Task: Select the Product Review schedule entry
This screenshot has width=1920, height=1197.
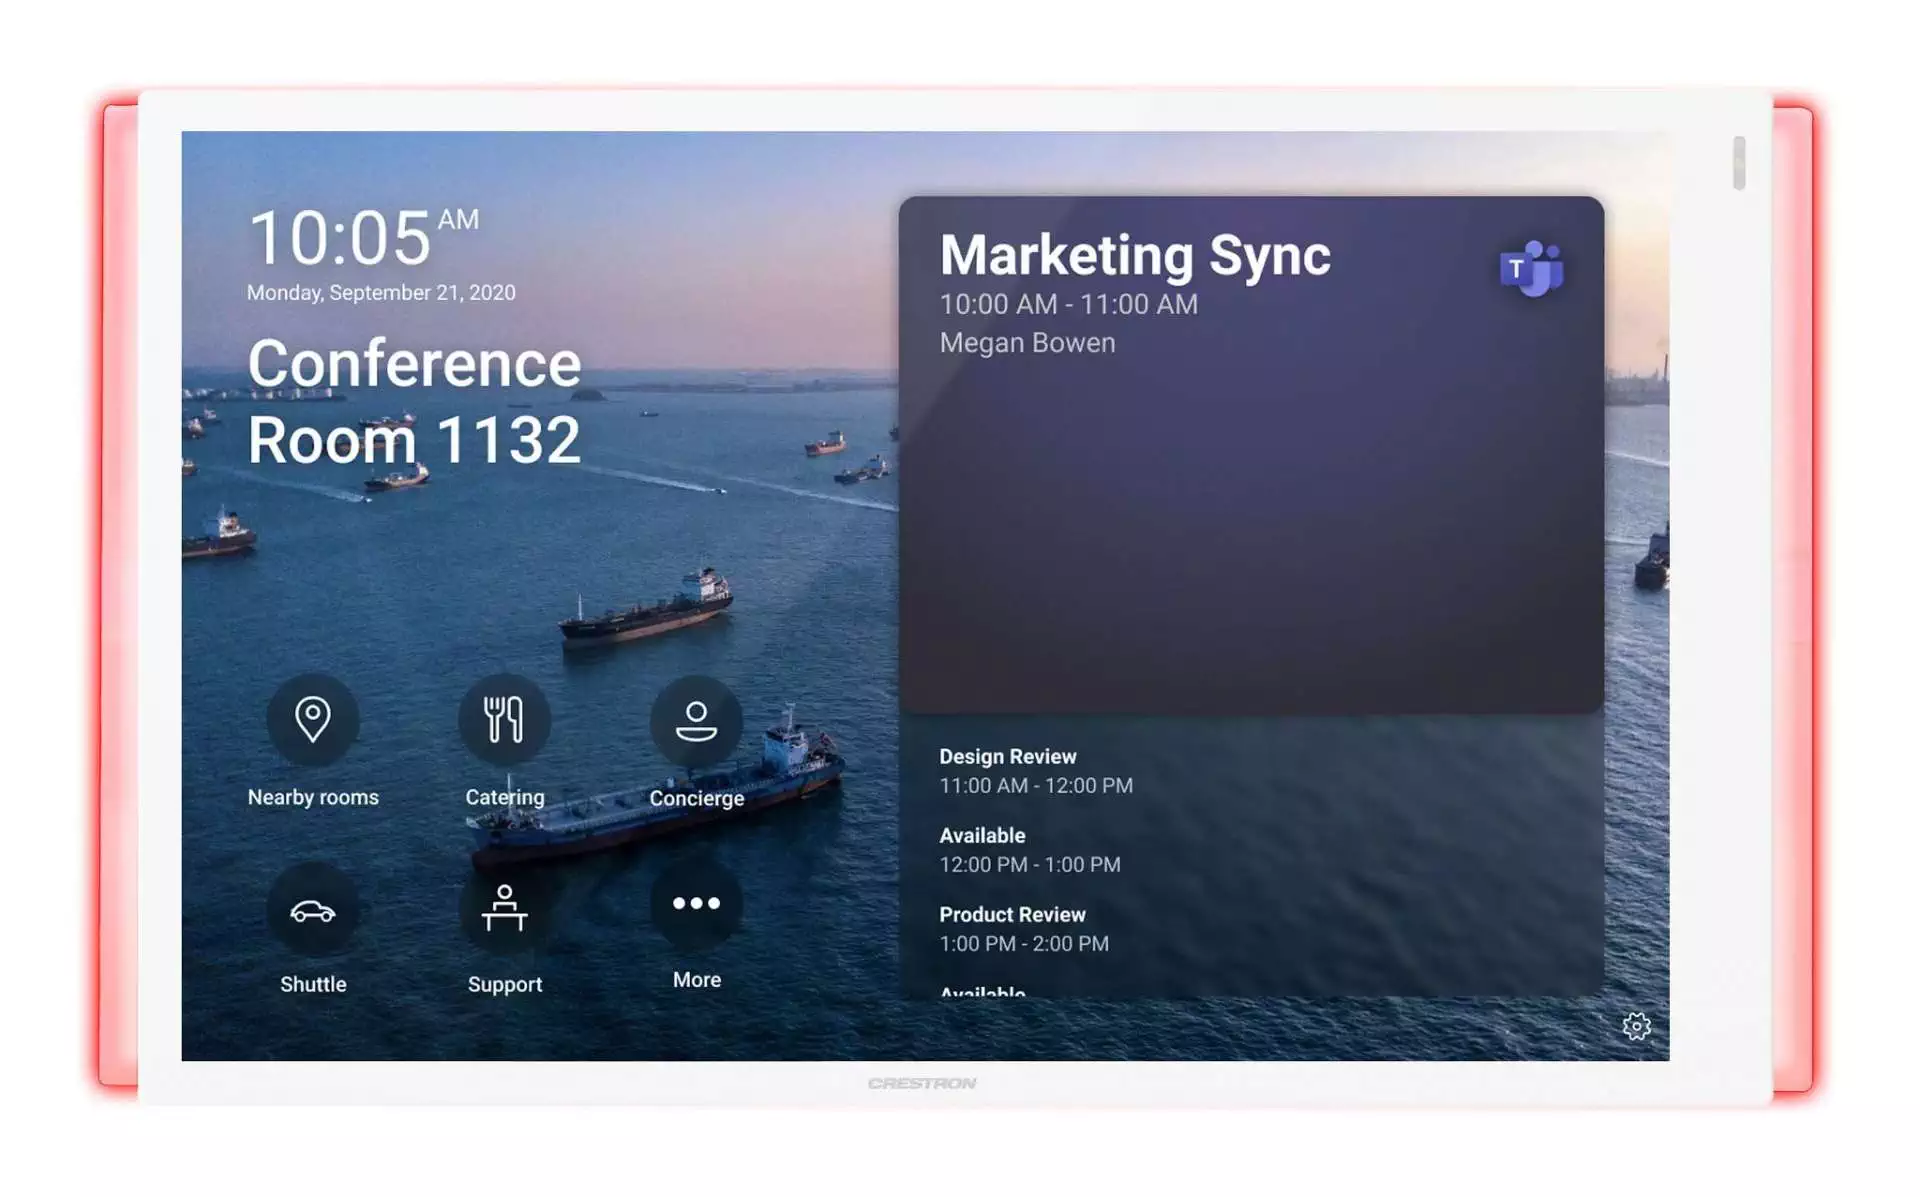Action: click(x=1024, y=929)
